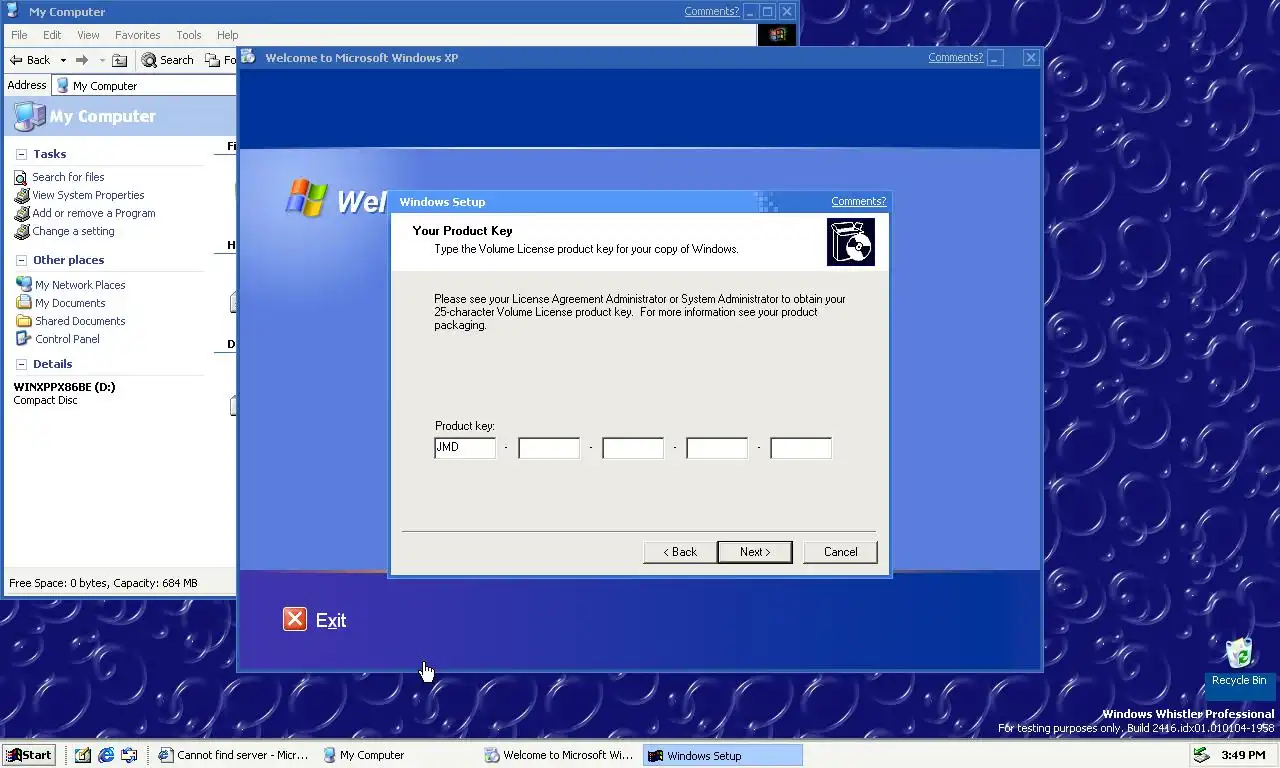
Task: Click Comments? link in Windows Setup dialog
Action: (x=858, y=202)
